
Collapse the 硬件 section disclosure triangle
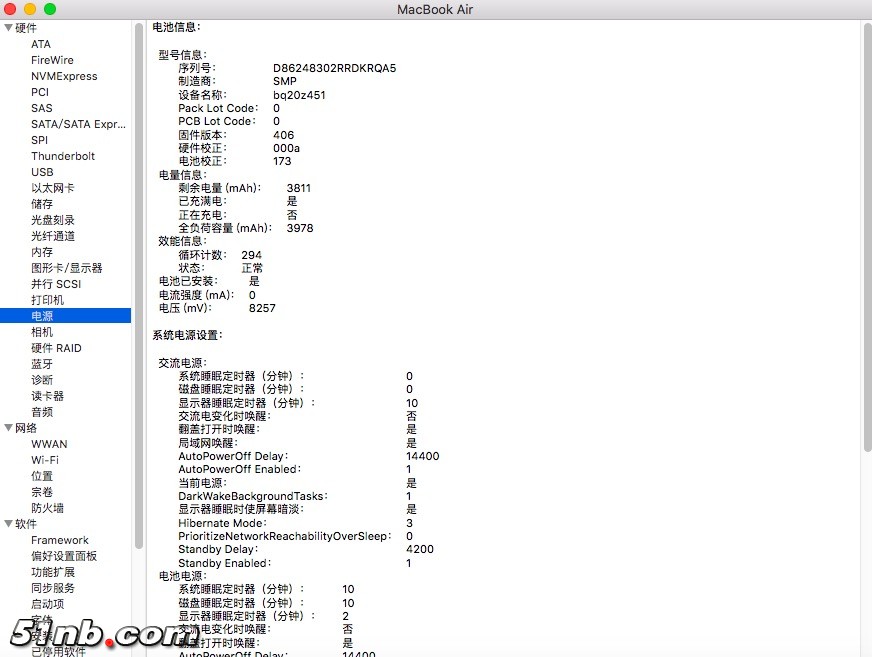coord(9,28)
